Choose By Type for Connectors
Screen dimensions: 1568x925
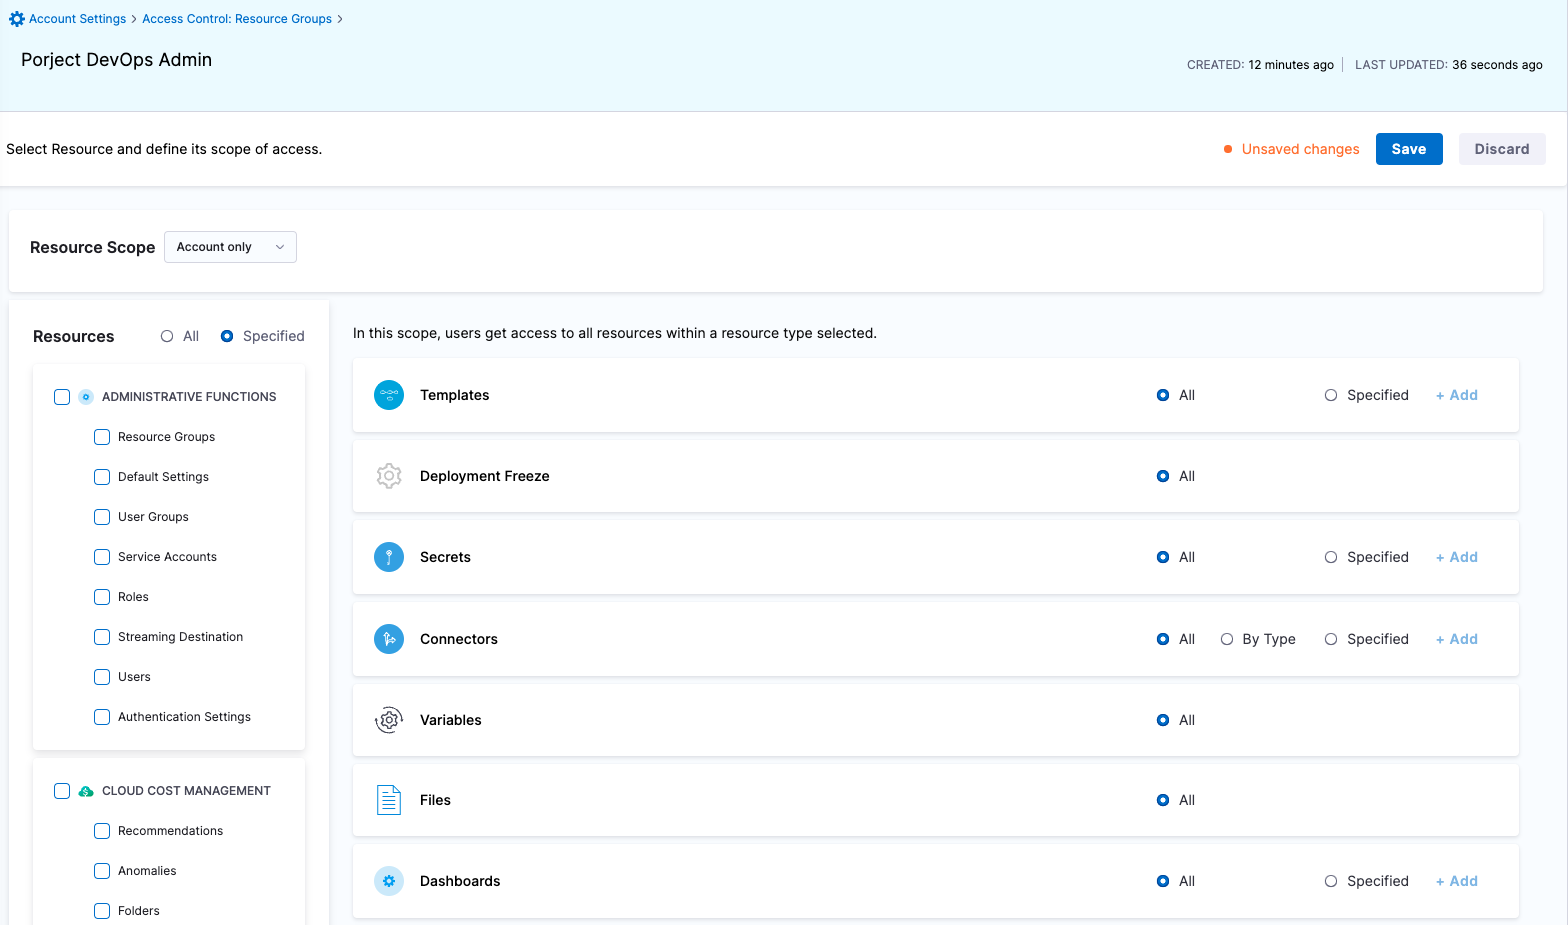click(1227, 639)
